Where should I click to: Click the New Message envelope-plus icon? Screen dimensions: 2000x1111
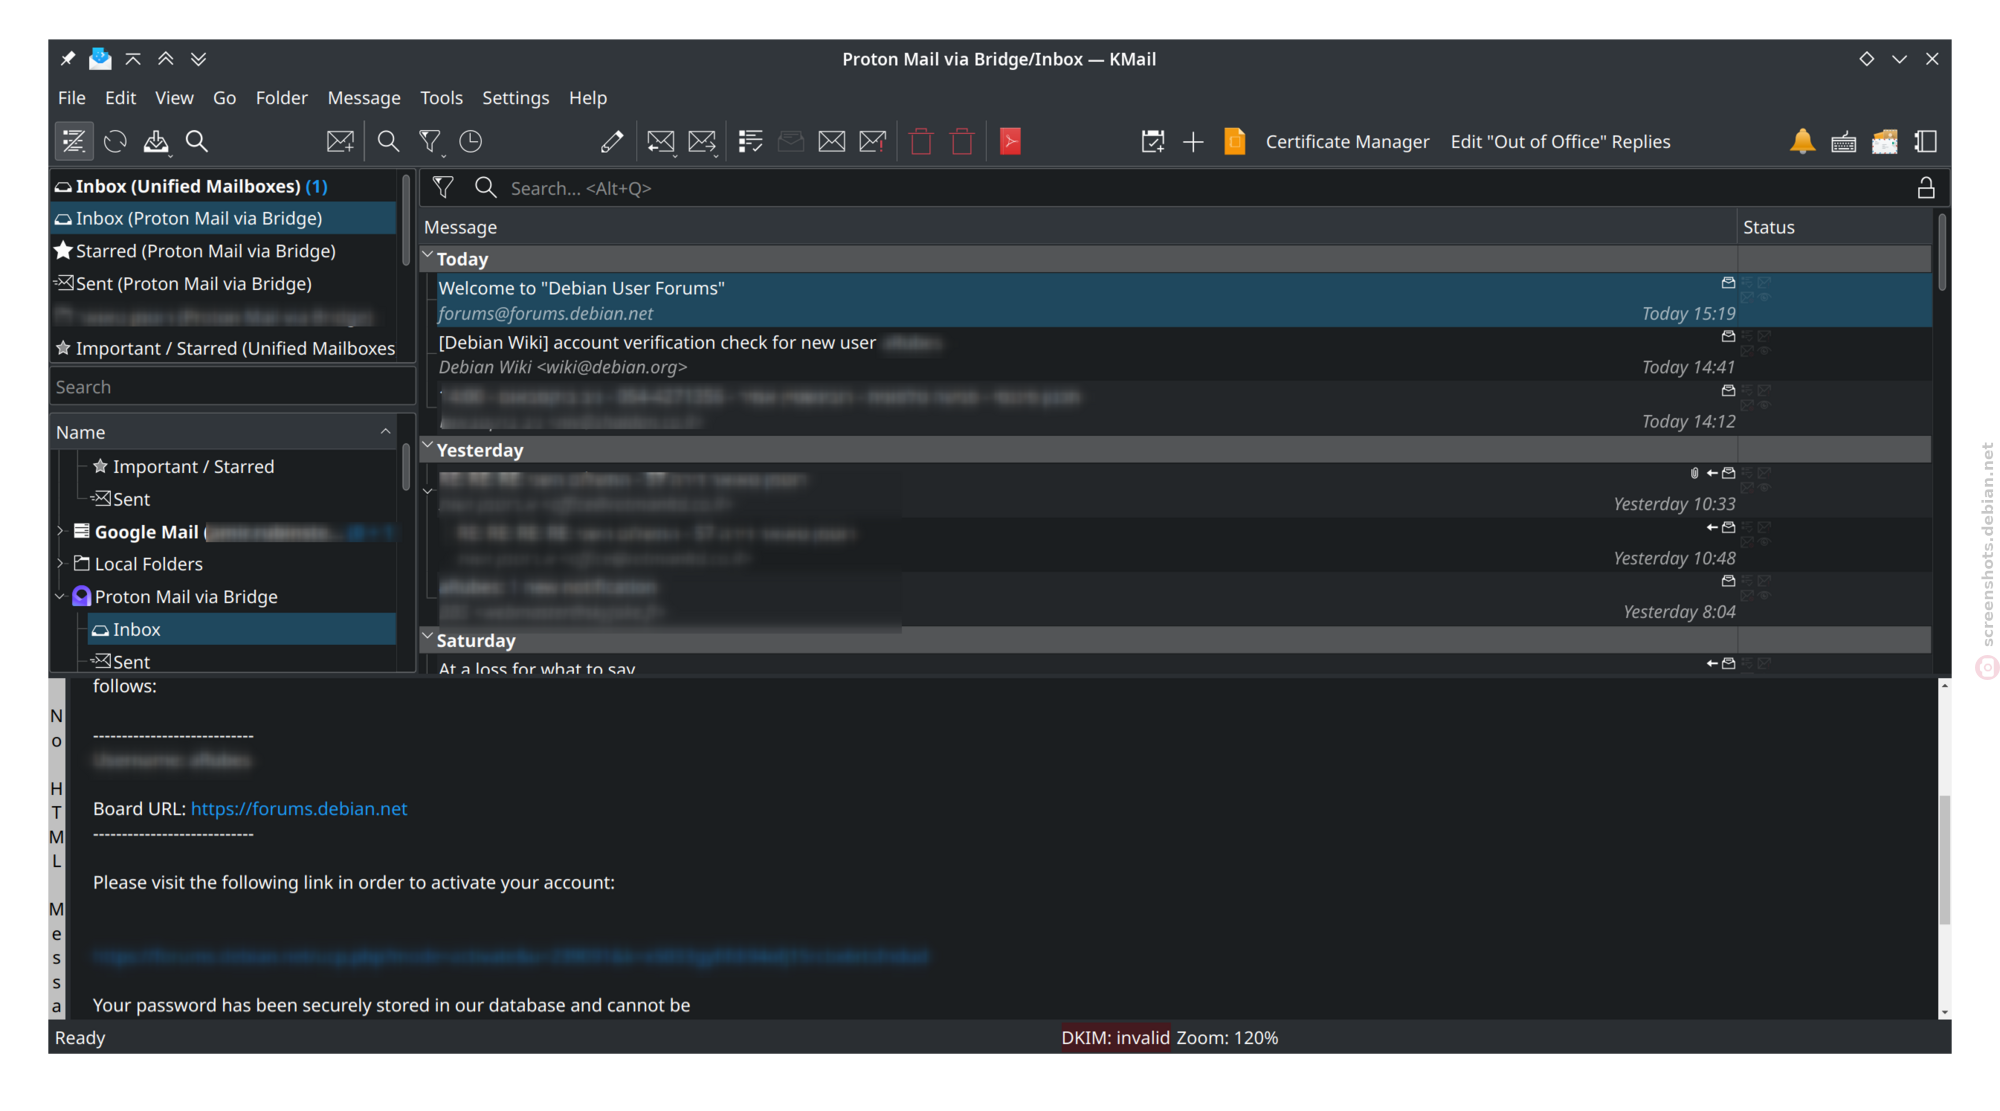point(340,142)
